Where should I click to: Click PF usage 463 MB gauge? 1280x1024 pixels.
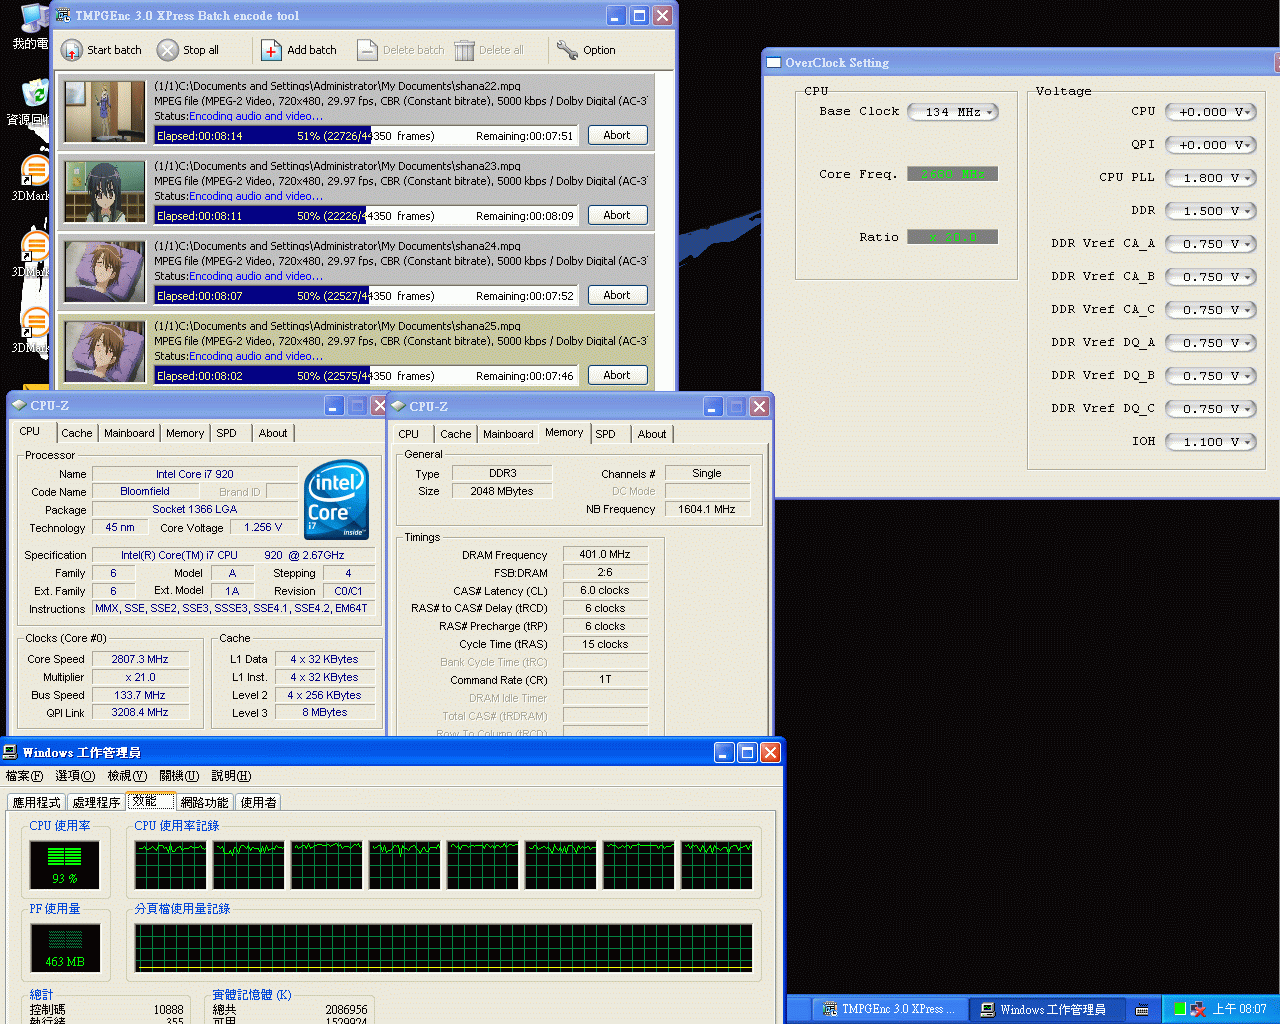(65, 948)
